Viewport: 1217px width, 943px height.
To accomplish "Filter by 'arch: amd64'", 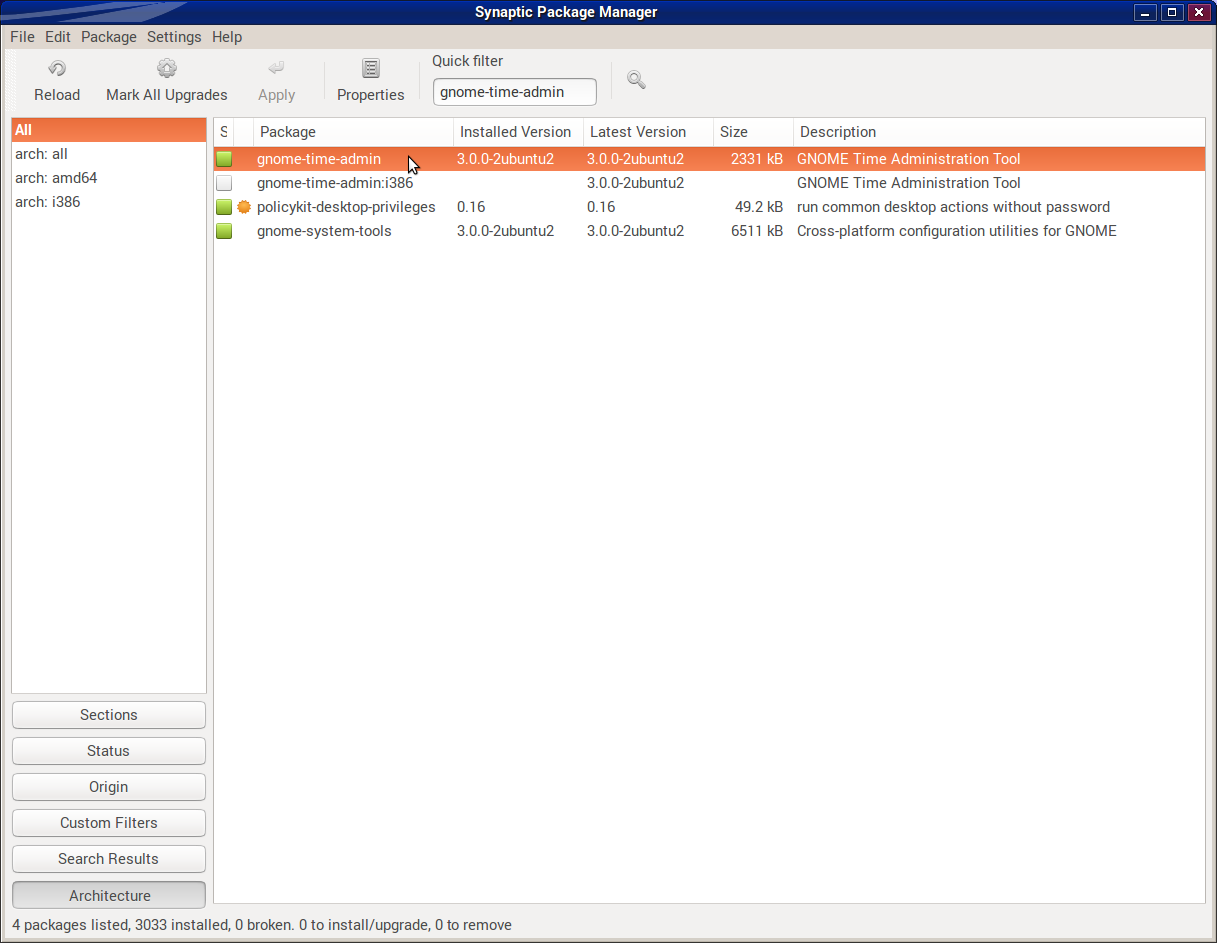I will coord(109,178).
